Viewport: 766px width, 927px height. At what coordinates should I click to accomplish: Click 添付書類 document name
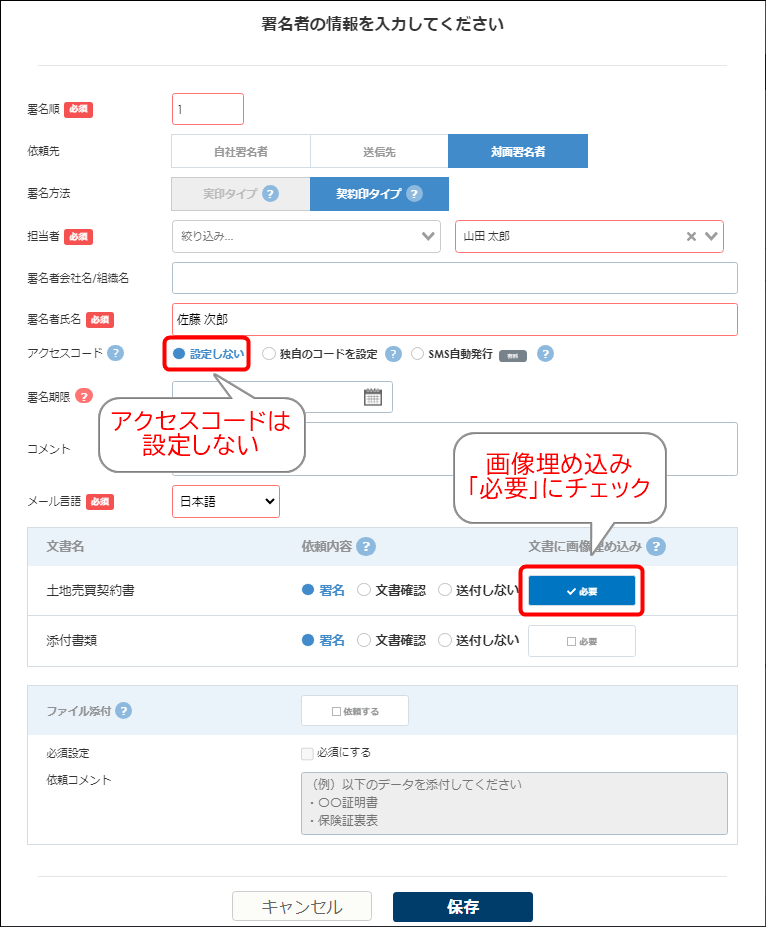pyautogui.click(x=72, y=640)
